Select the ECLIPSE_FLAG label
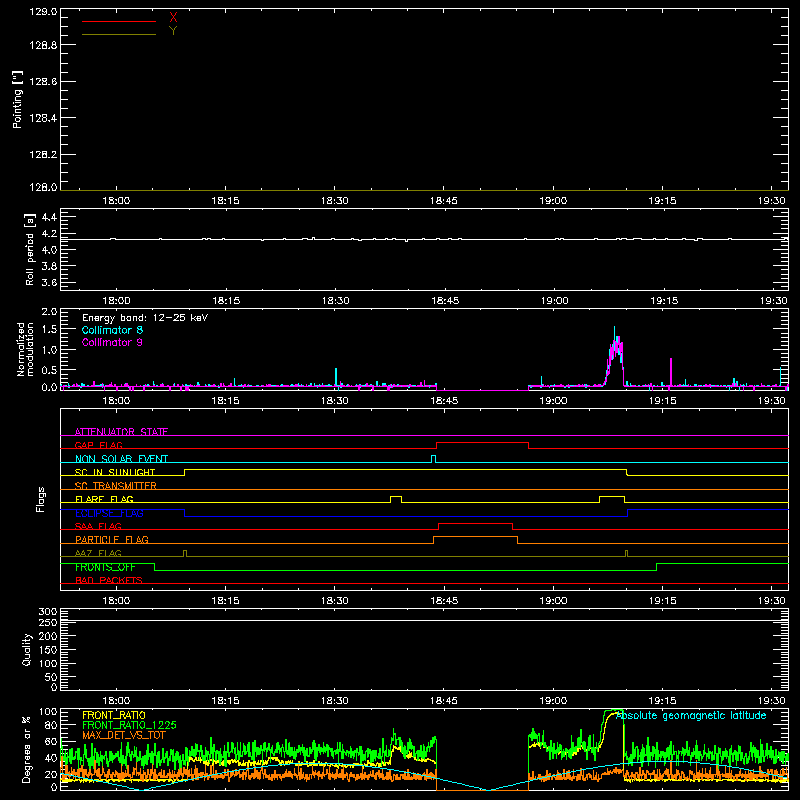Screen dimensions: 800x800 [x=109, y=513]
